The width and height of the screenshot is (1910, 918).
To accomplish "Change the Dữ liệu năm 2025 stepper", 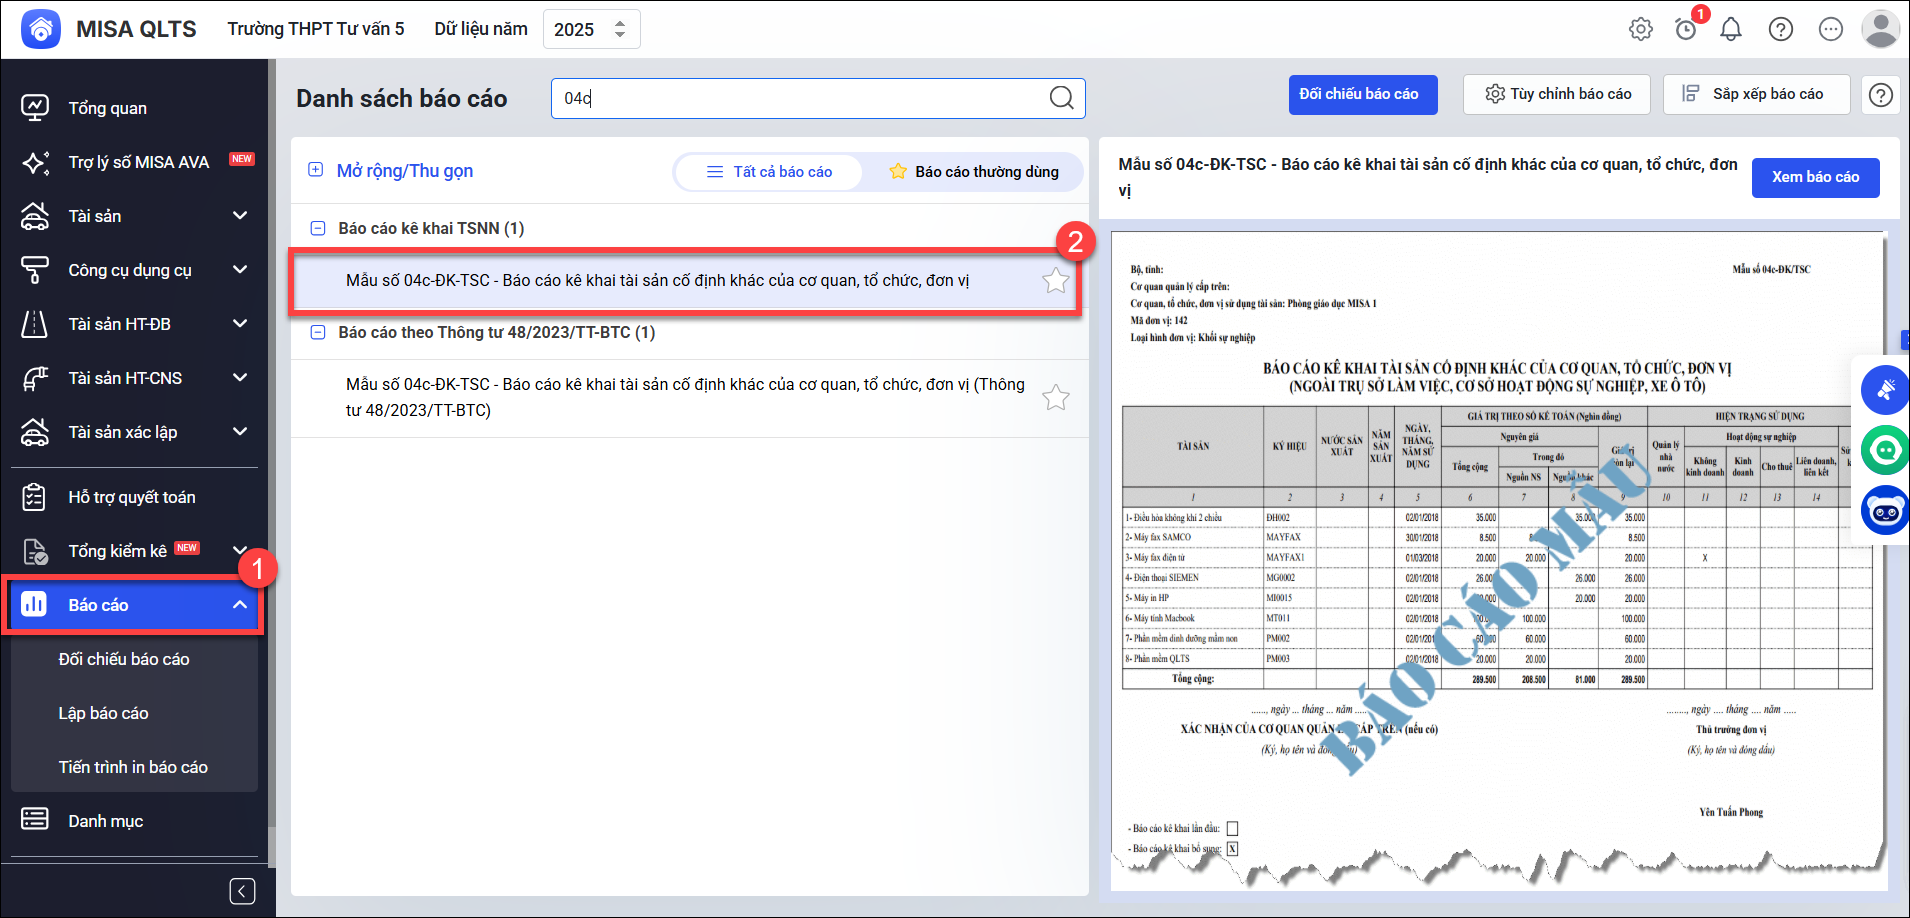I will 620,29.
